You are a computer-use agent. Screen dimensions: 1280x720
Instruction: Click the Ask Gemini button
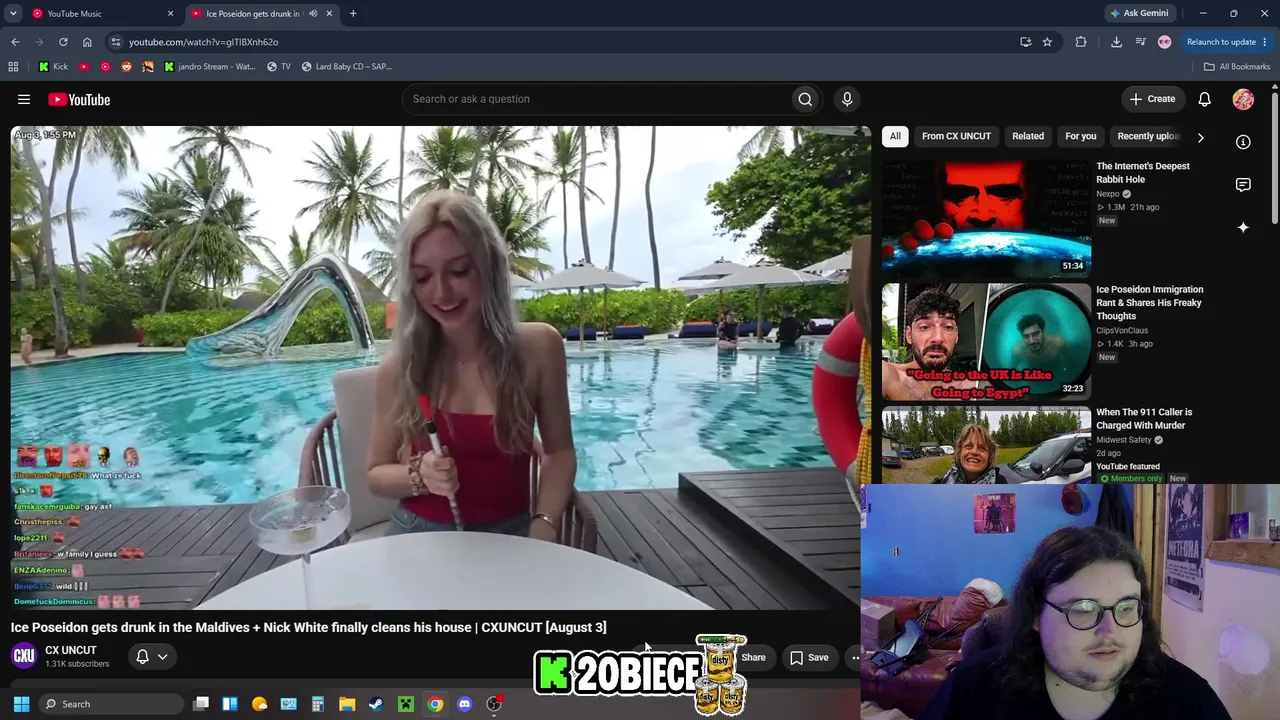(x=1139, y=14)
